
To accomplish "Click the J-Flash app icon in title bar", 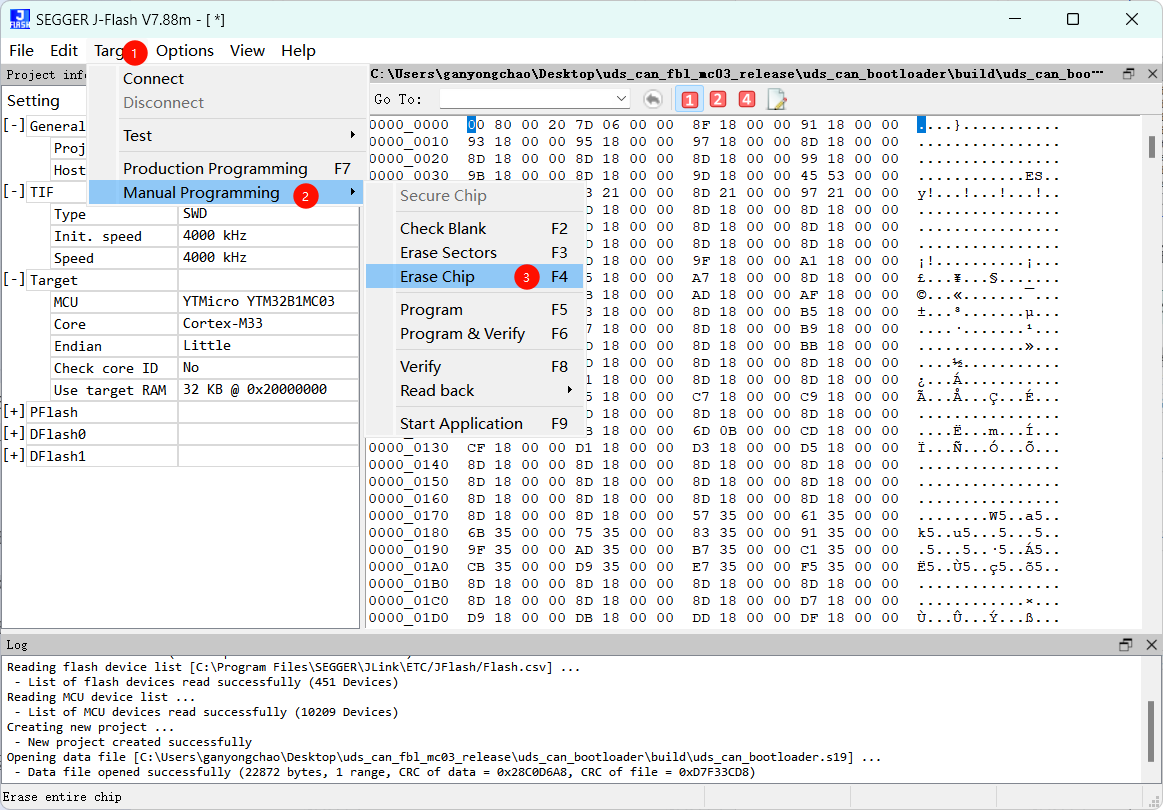I will 20,19.
